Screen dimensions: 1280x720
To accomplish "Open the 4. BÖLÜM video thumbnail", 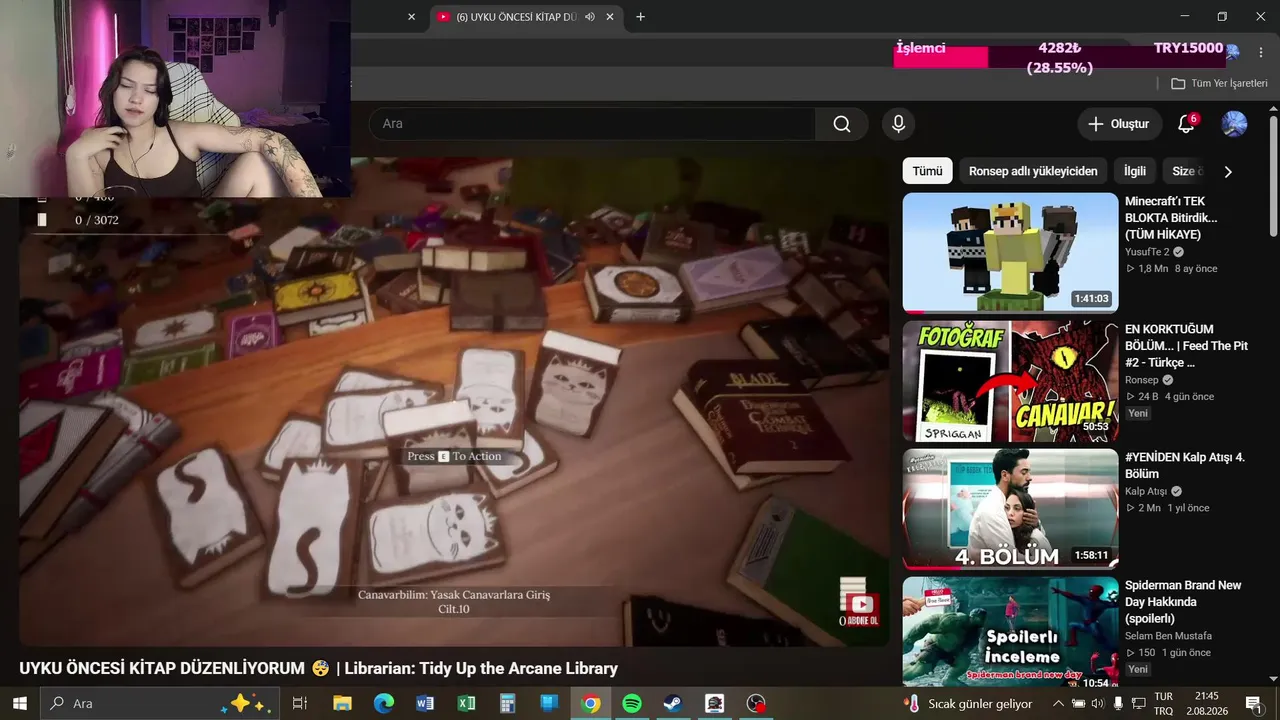I will (x=1010, y=509).
